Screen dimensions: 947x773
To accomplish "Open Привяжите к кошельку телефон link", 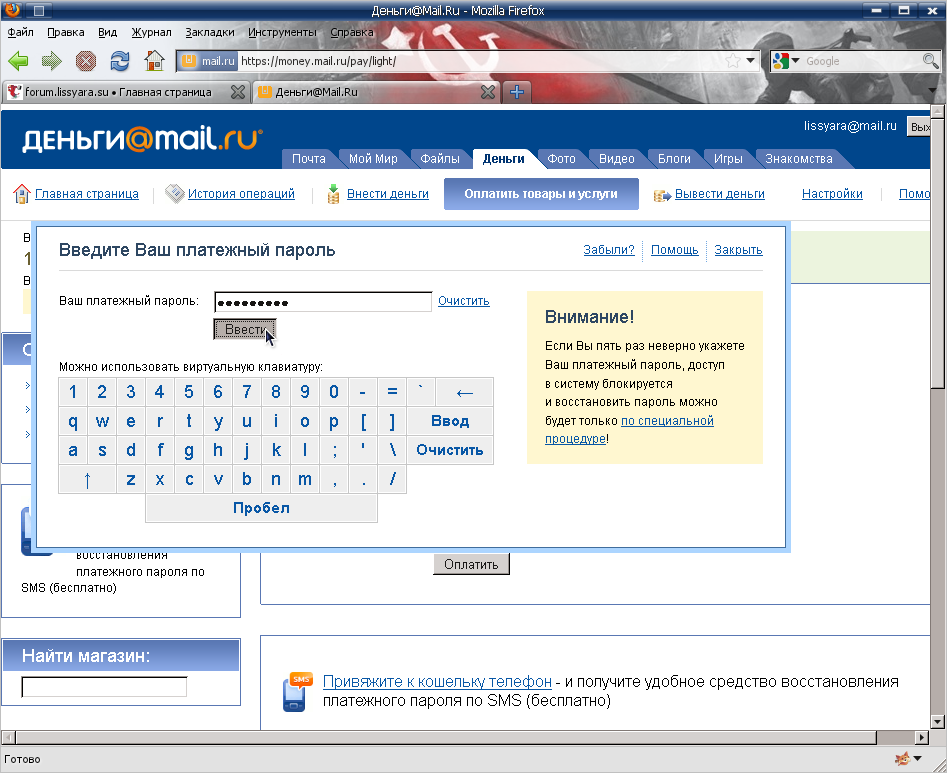I will tap(437, 681).
